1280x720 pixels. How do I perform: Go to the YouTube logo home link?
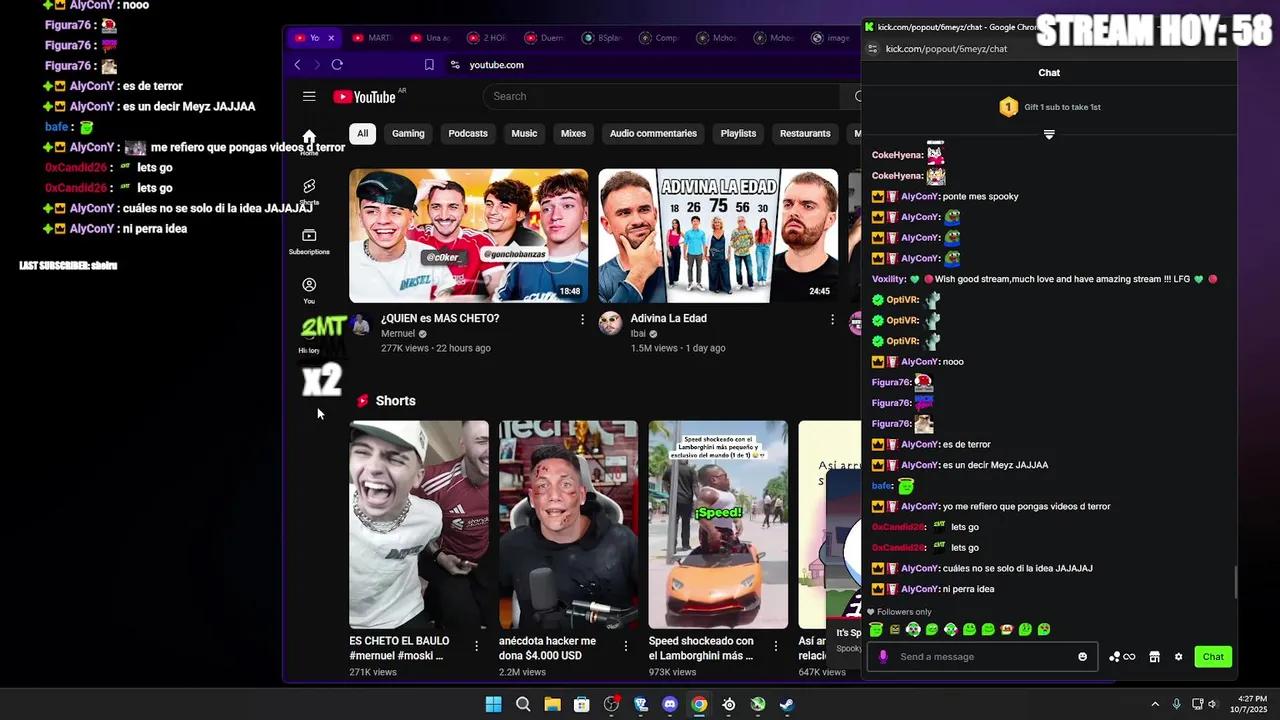(364, 97)
